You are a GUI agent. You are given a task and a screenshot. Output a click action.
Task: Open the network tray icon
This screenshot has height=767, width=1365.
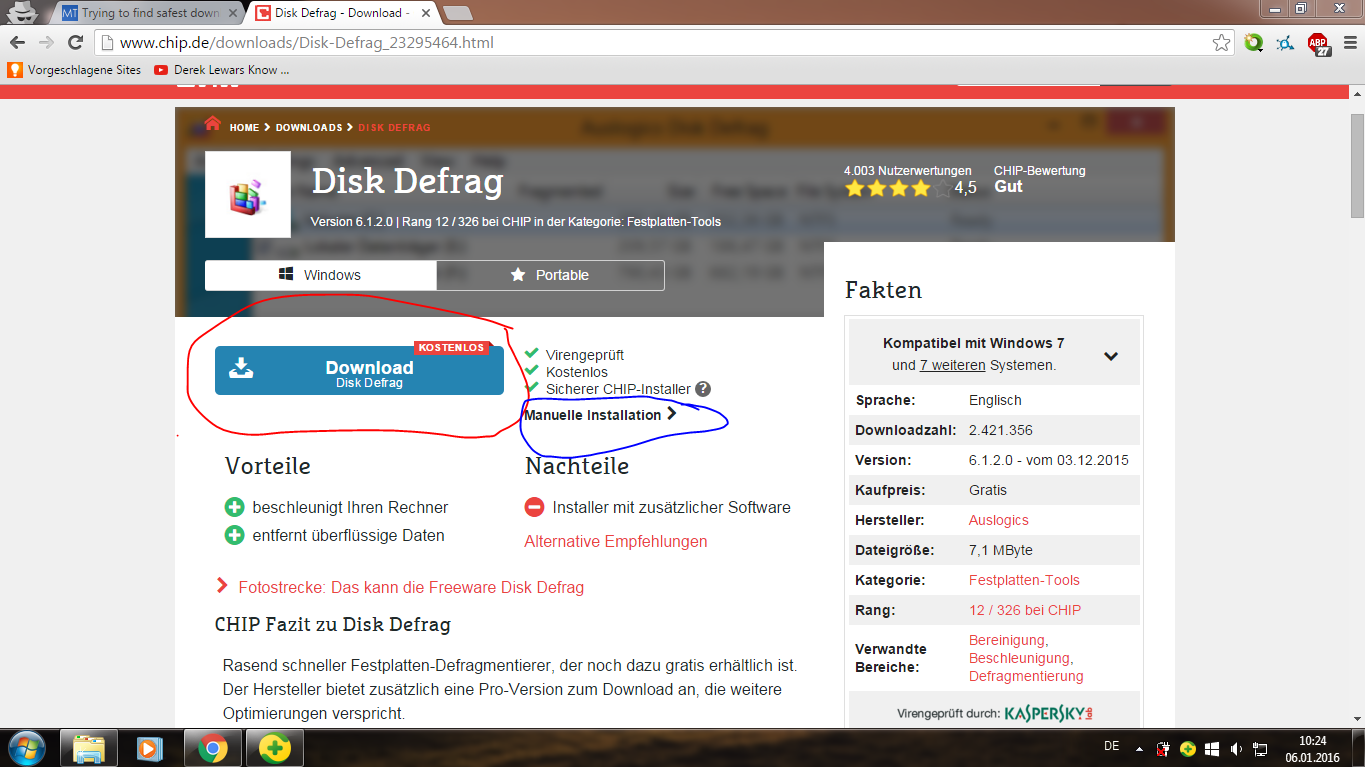(x=1261, y=748)
